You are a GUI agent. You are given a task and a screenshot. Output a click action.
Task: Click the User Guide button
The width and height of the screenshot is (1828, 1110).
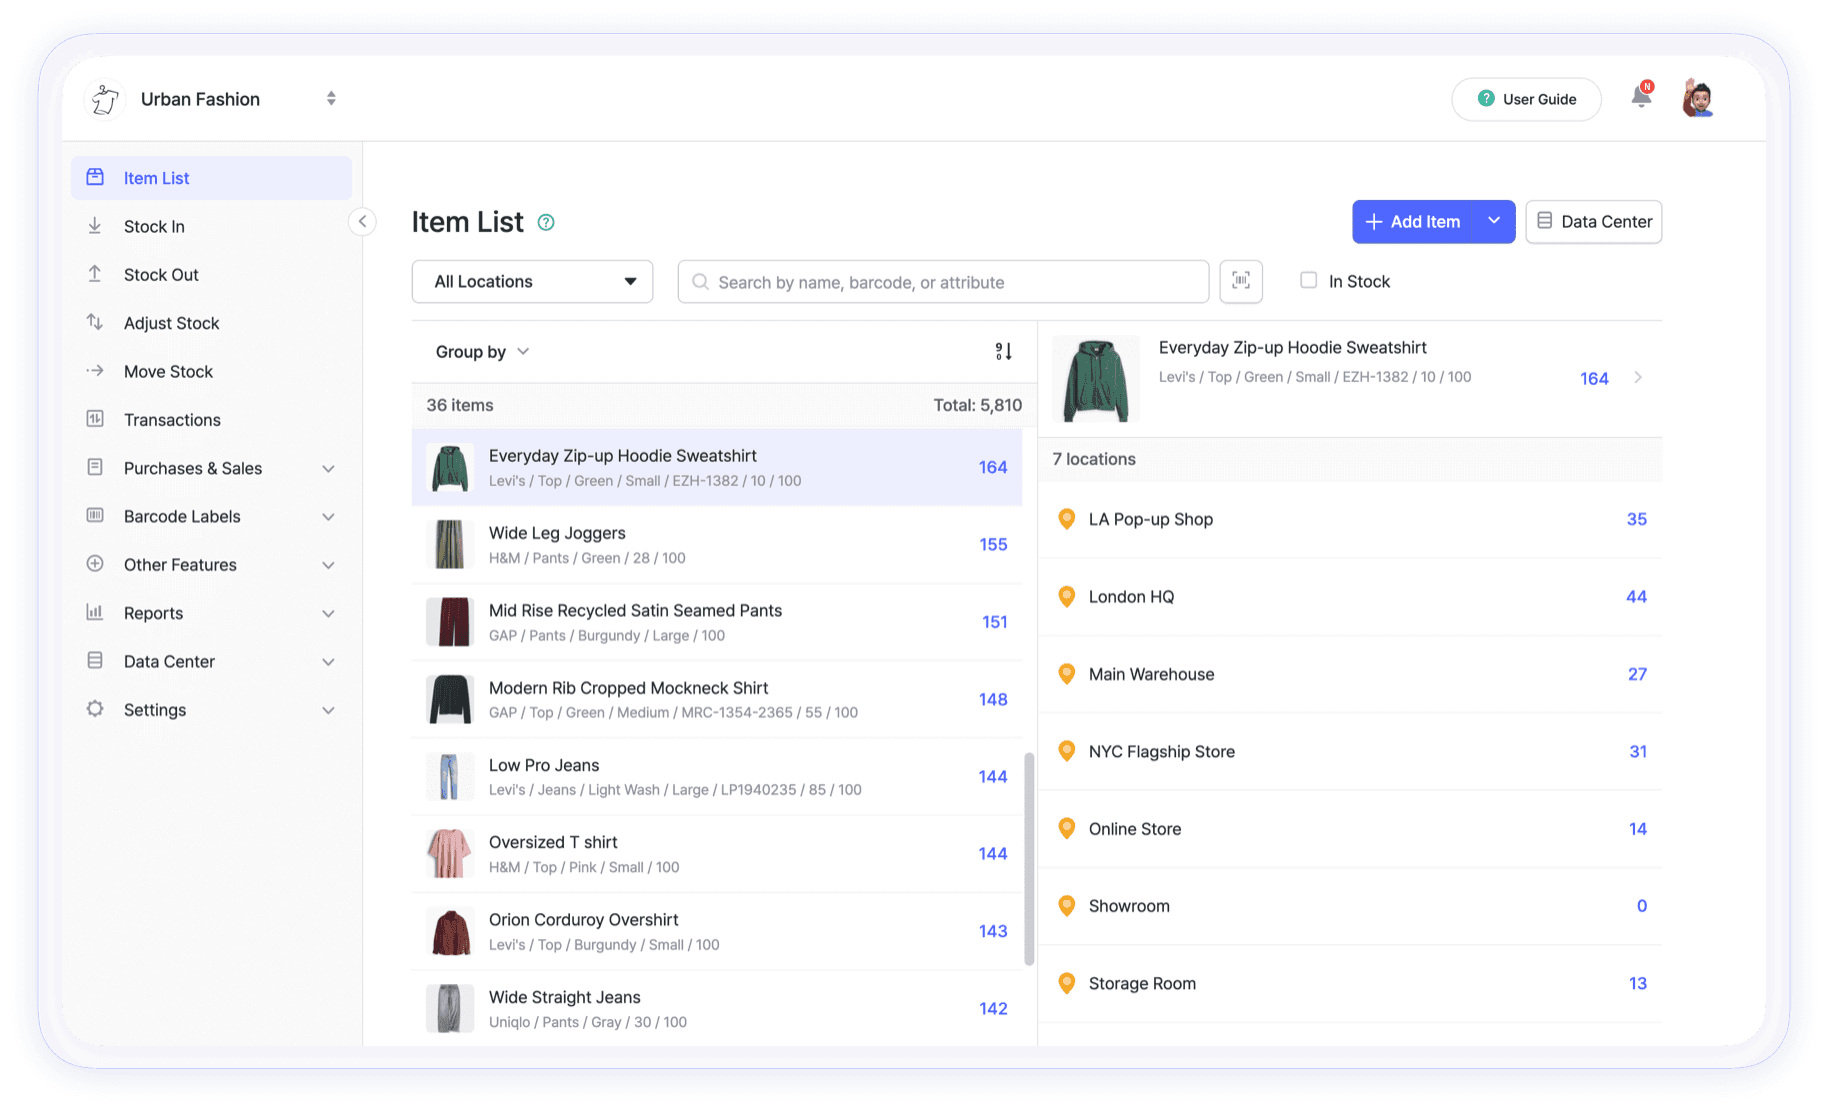click(1526, 99)
